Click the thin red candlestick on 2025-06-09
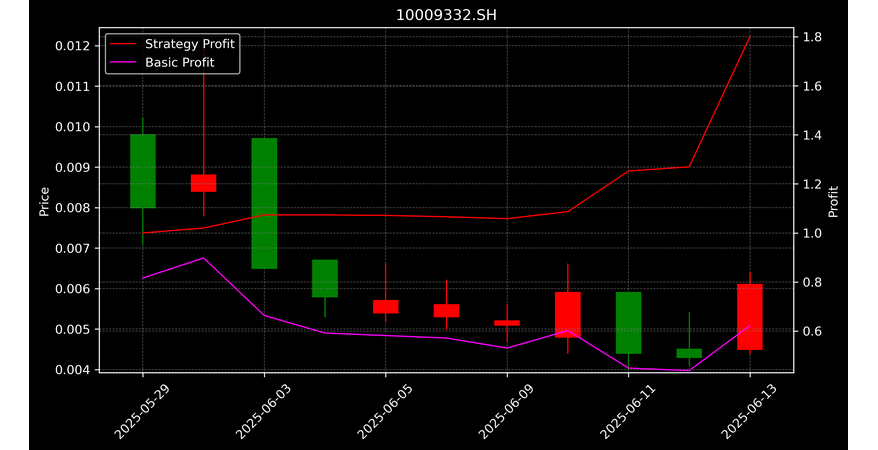The image size is (878, 450). click(x=507, y=323)
